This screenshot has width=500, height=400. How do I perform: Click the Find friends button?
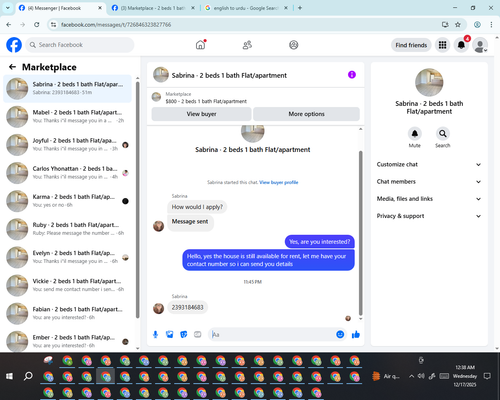[x=411, y=45]
